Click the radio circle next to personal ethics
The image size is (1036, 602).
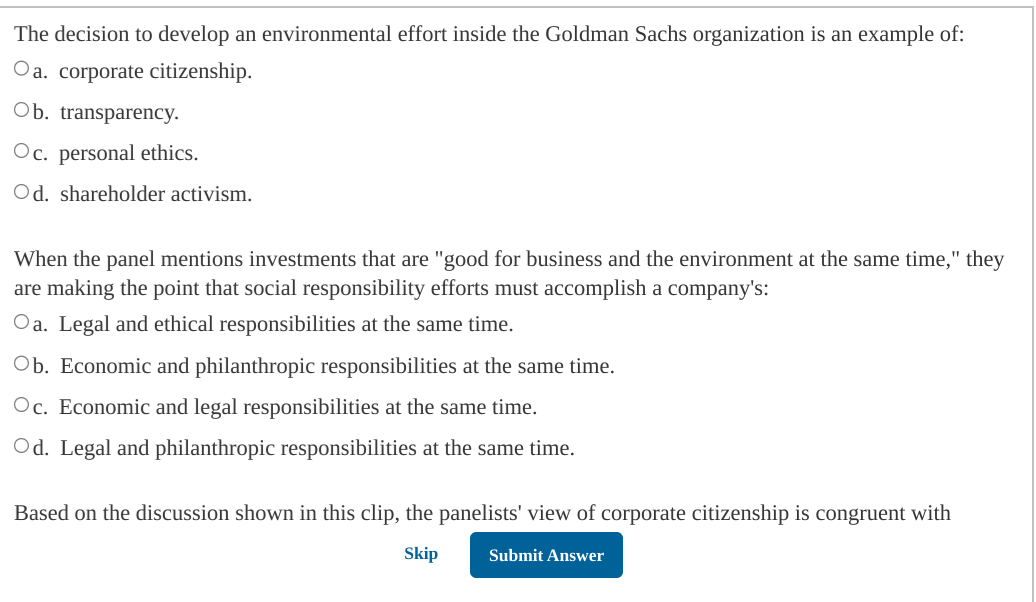click(21, 148)
